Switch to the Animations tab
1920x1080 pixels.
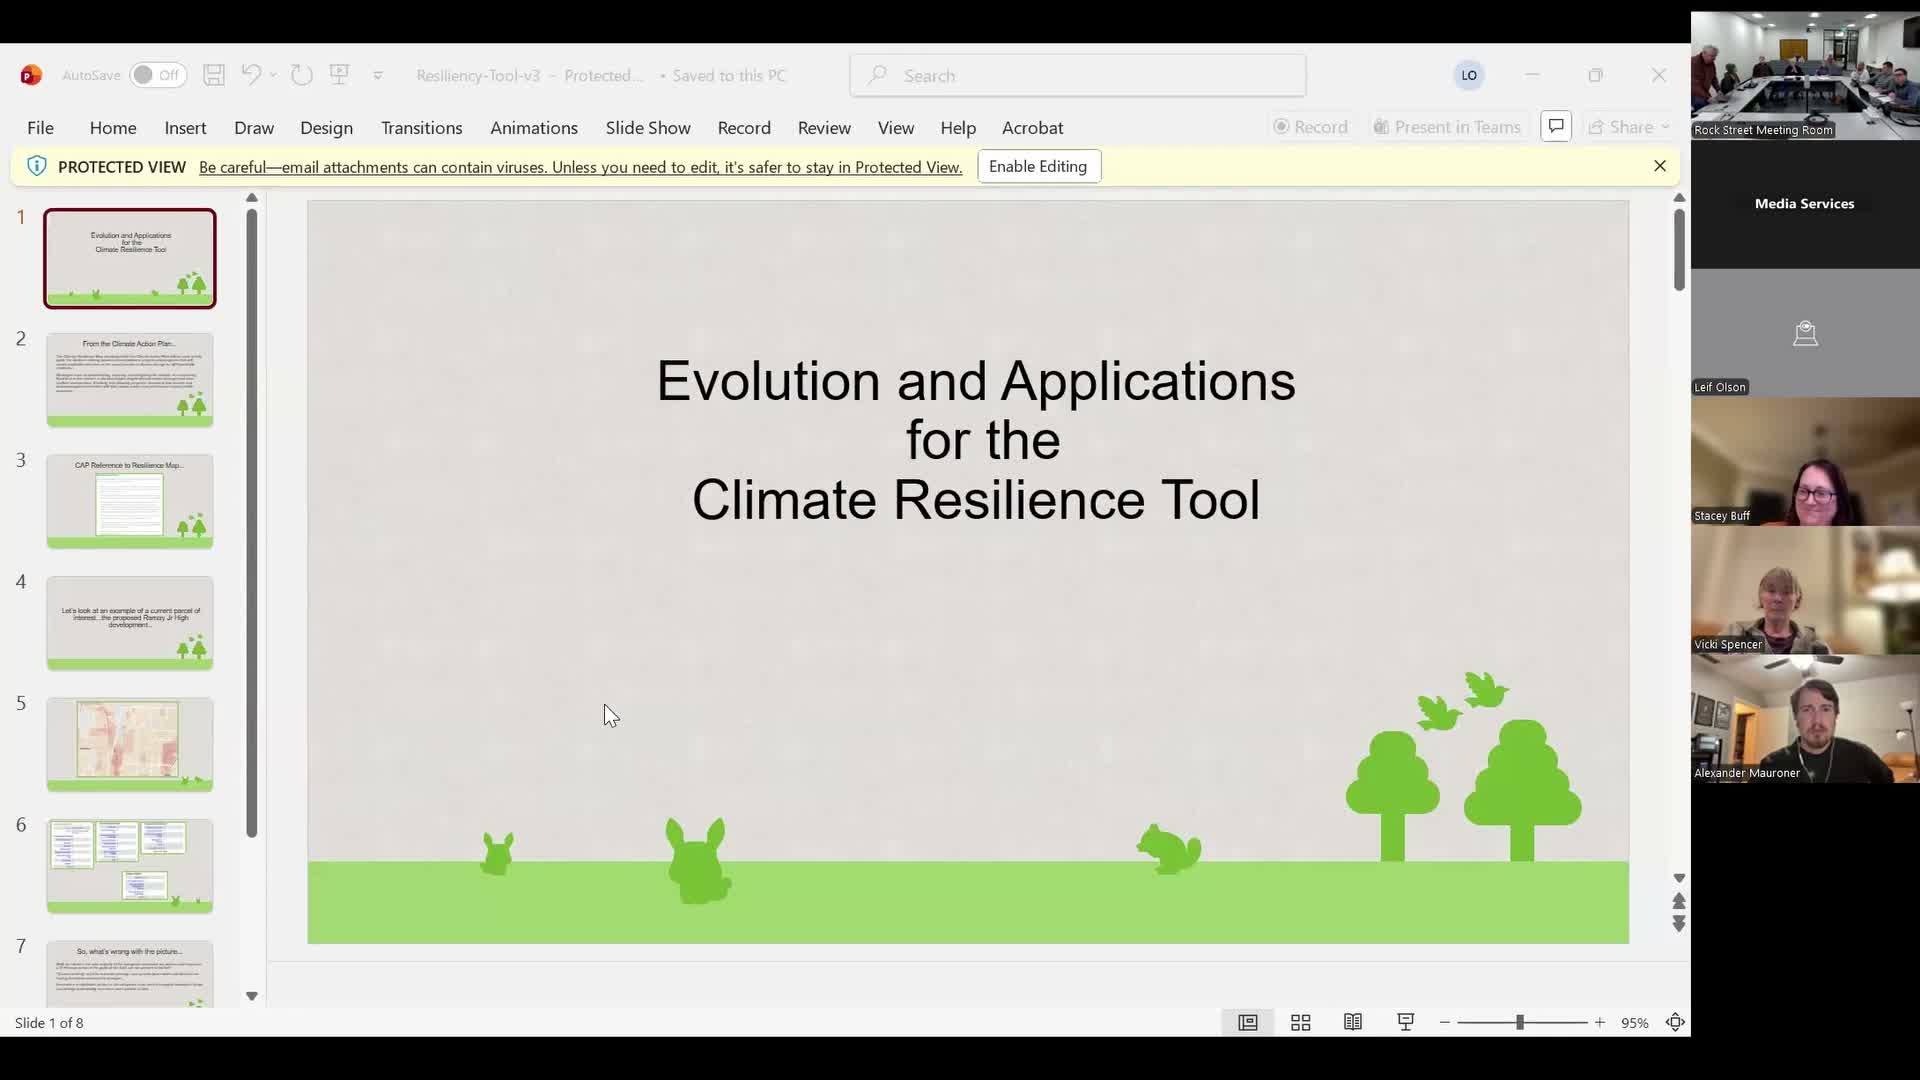coord(534,128)
